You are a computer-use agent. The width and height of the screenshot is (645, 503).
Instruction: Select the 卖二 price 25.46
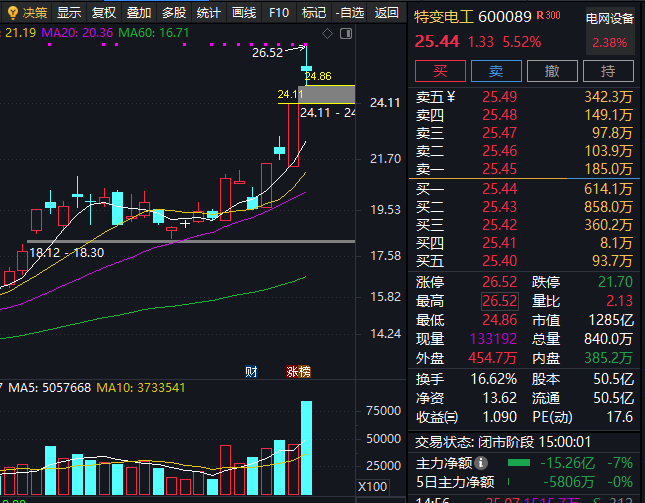click(x=499, y=151)
